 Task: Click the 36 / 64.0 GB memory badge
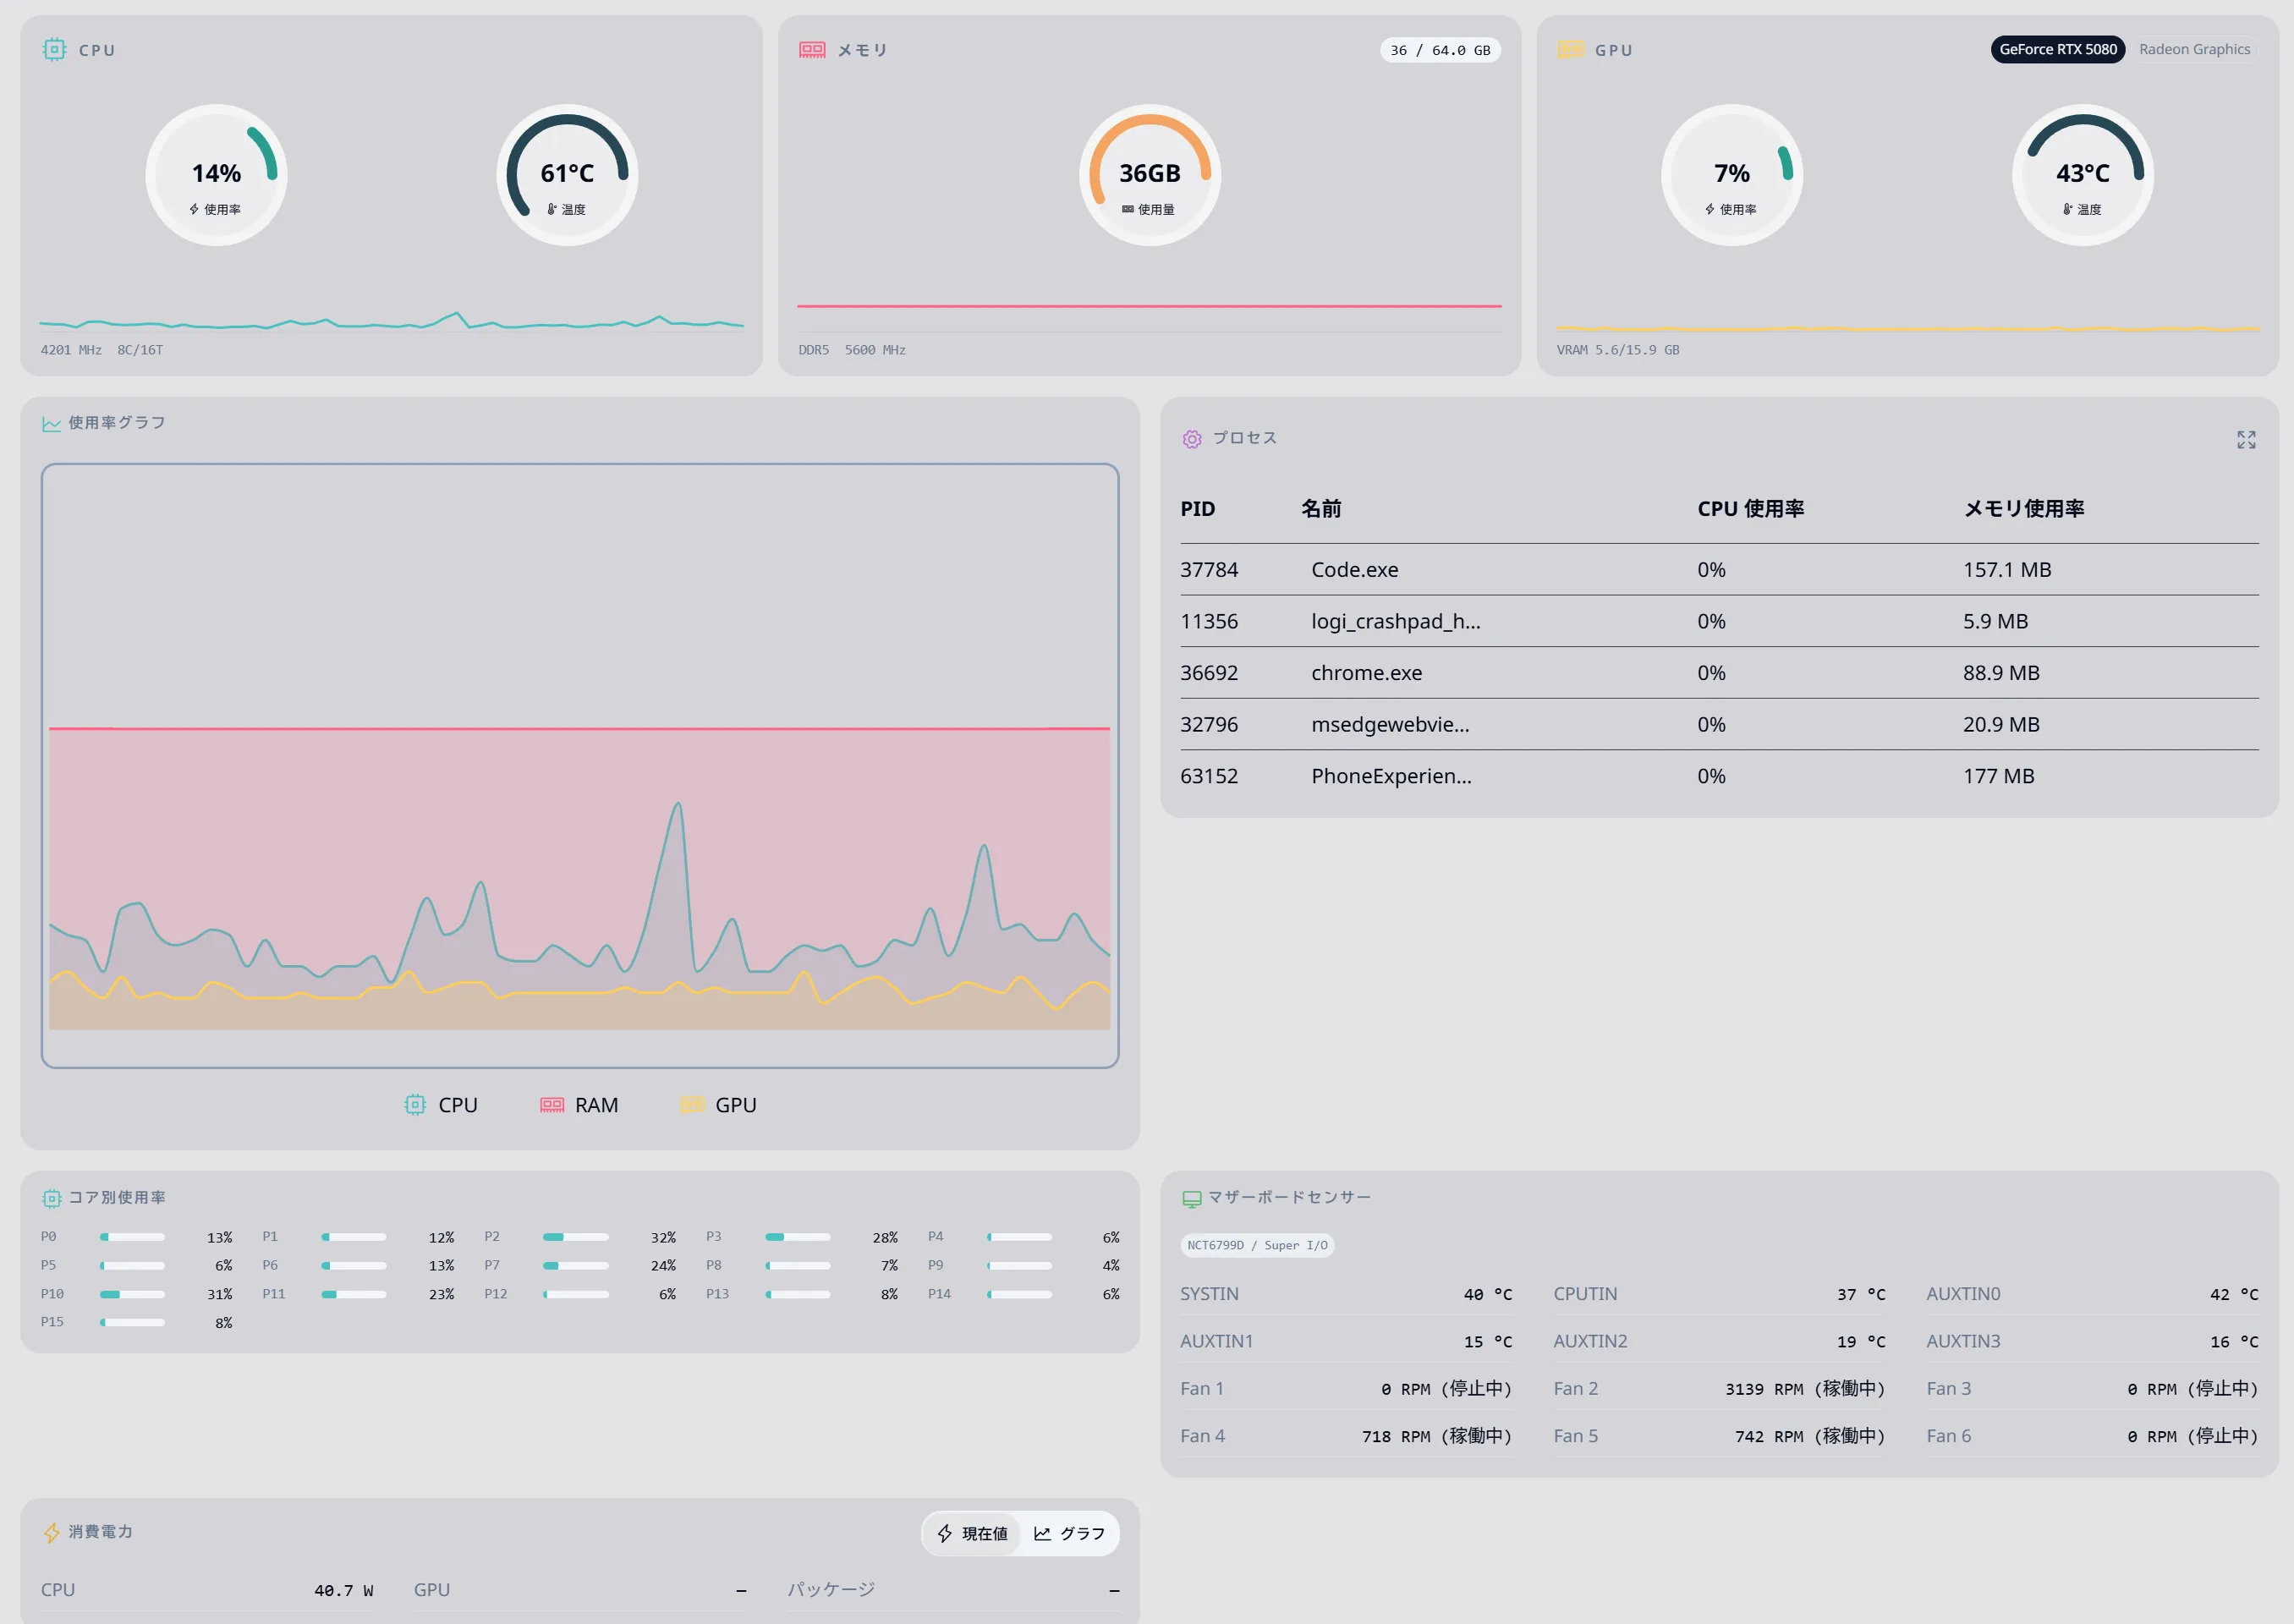tap(1440, 50)
